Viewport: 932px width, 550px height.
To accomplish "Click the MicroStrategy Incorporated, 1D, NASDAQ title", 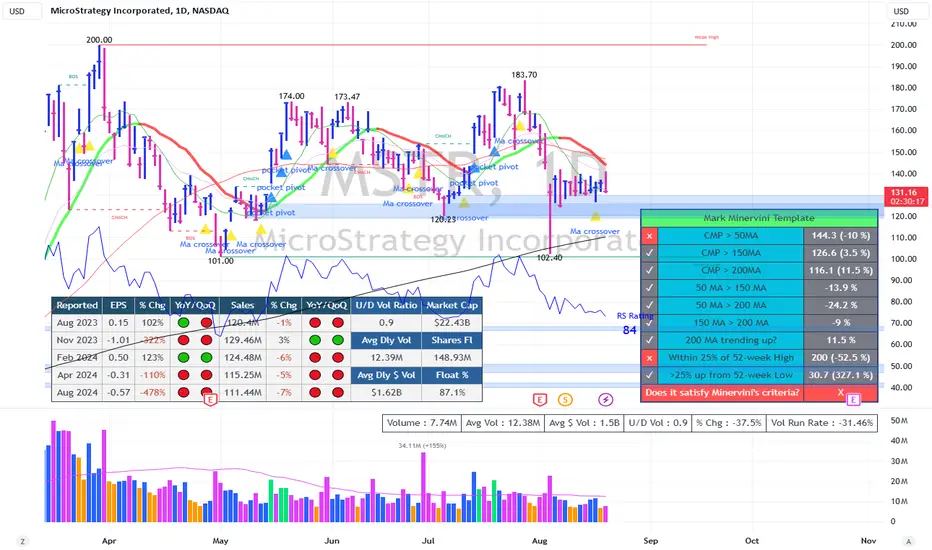I will pos(140,11).
